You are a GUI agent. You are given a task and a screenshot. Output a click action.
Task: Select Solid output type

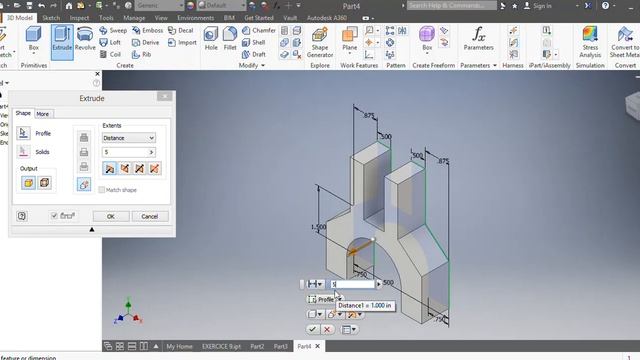tap(29, 183)
